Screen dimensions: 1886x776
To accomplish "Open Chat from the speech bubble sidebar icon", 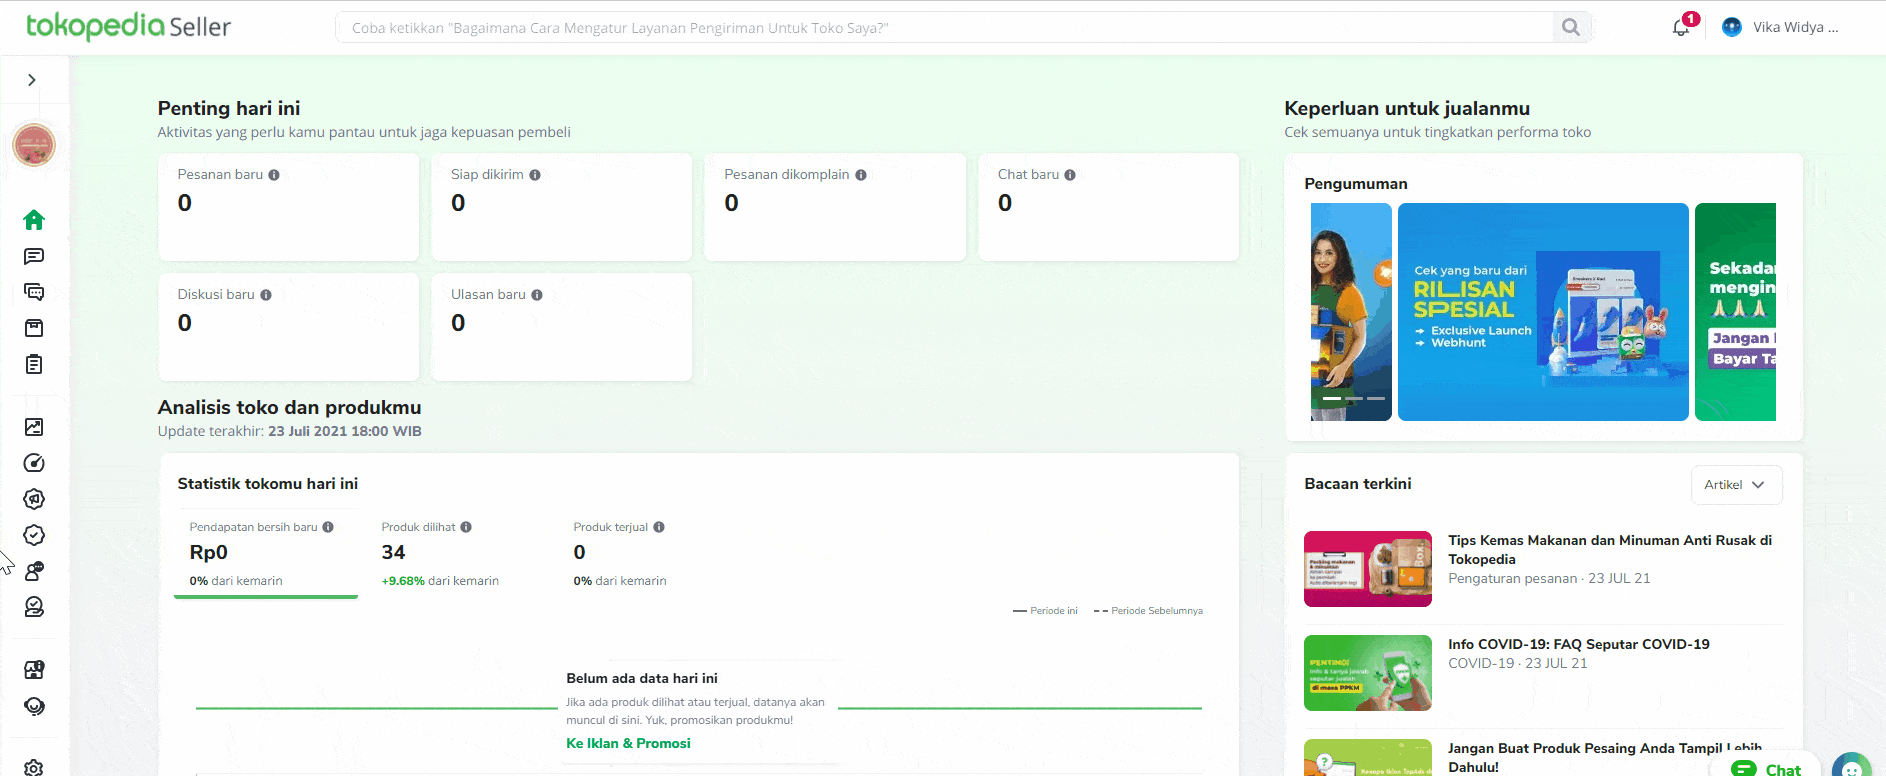I will click(34, 256).
